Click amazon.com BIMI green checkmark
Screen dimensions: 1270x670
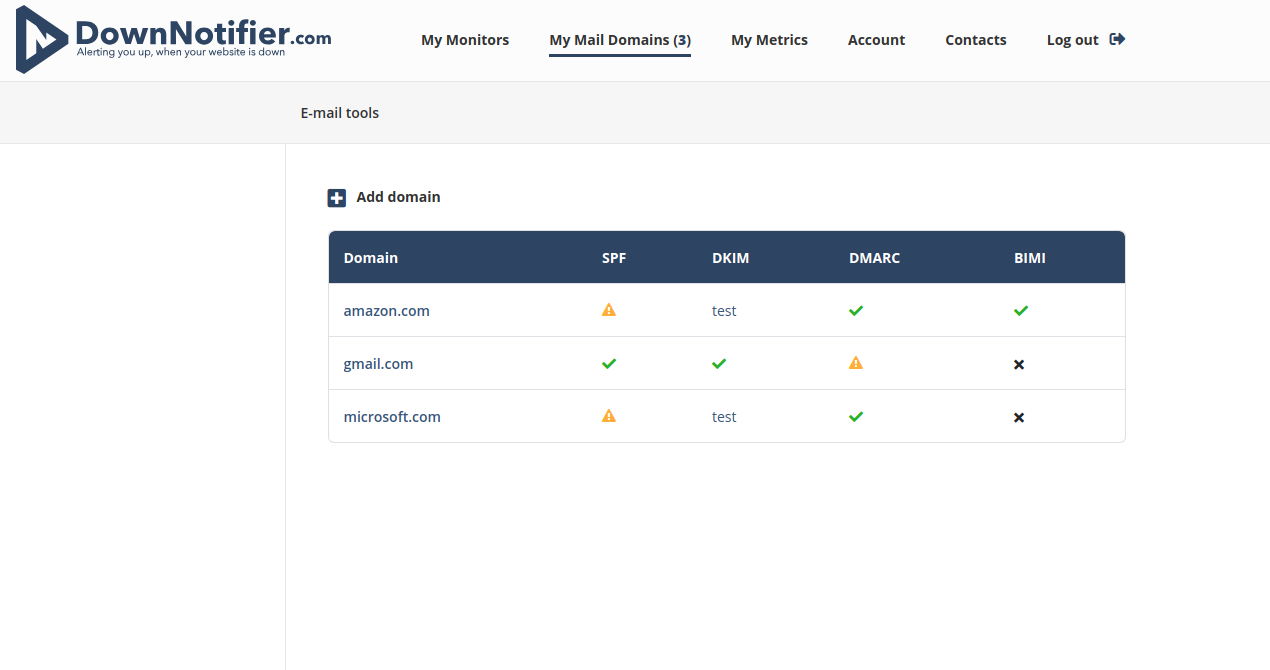[1021, 311]
